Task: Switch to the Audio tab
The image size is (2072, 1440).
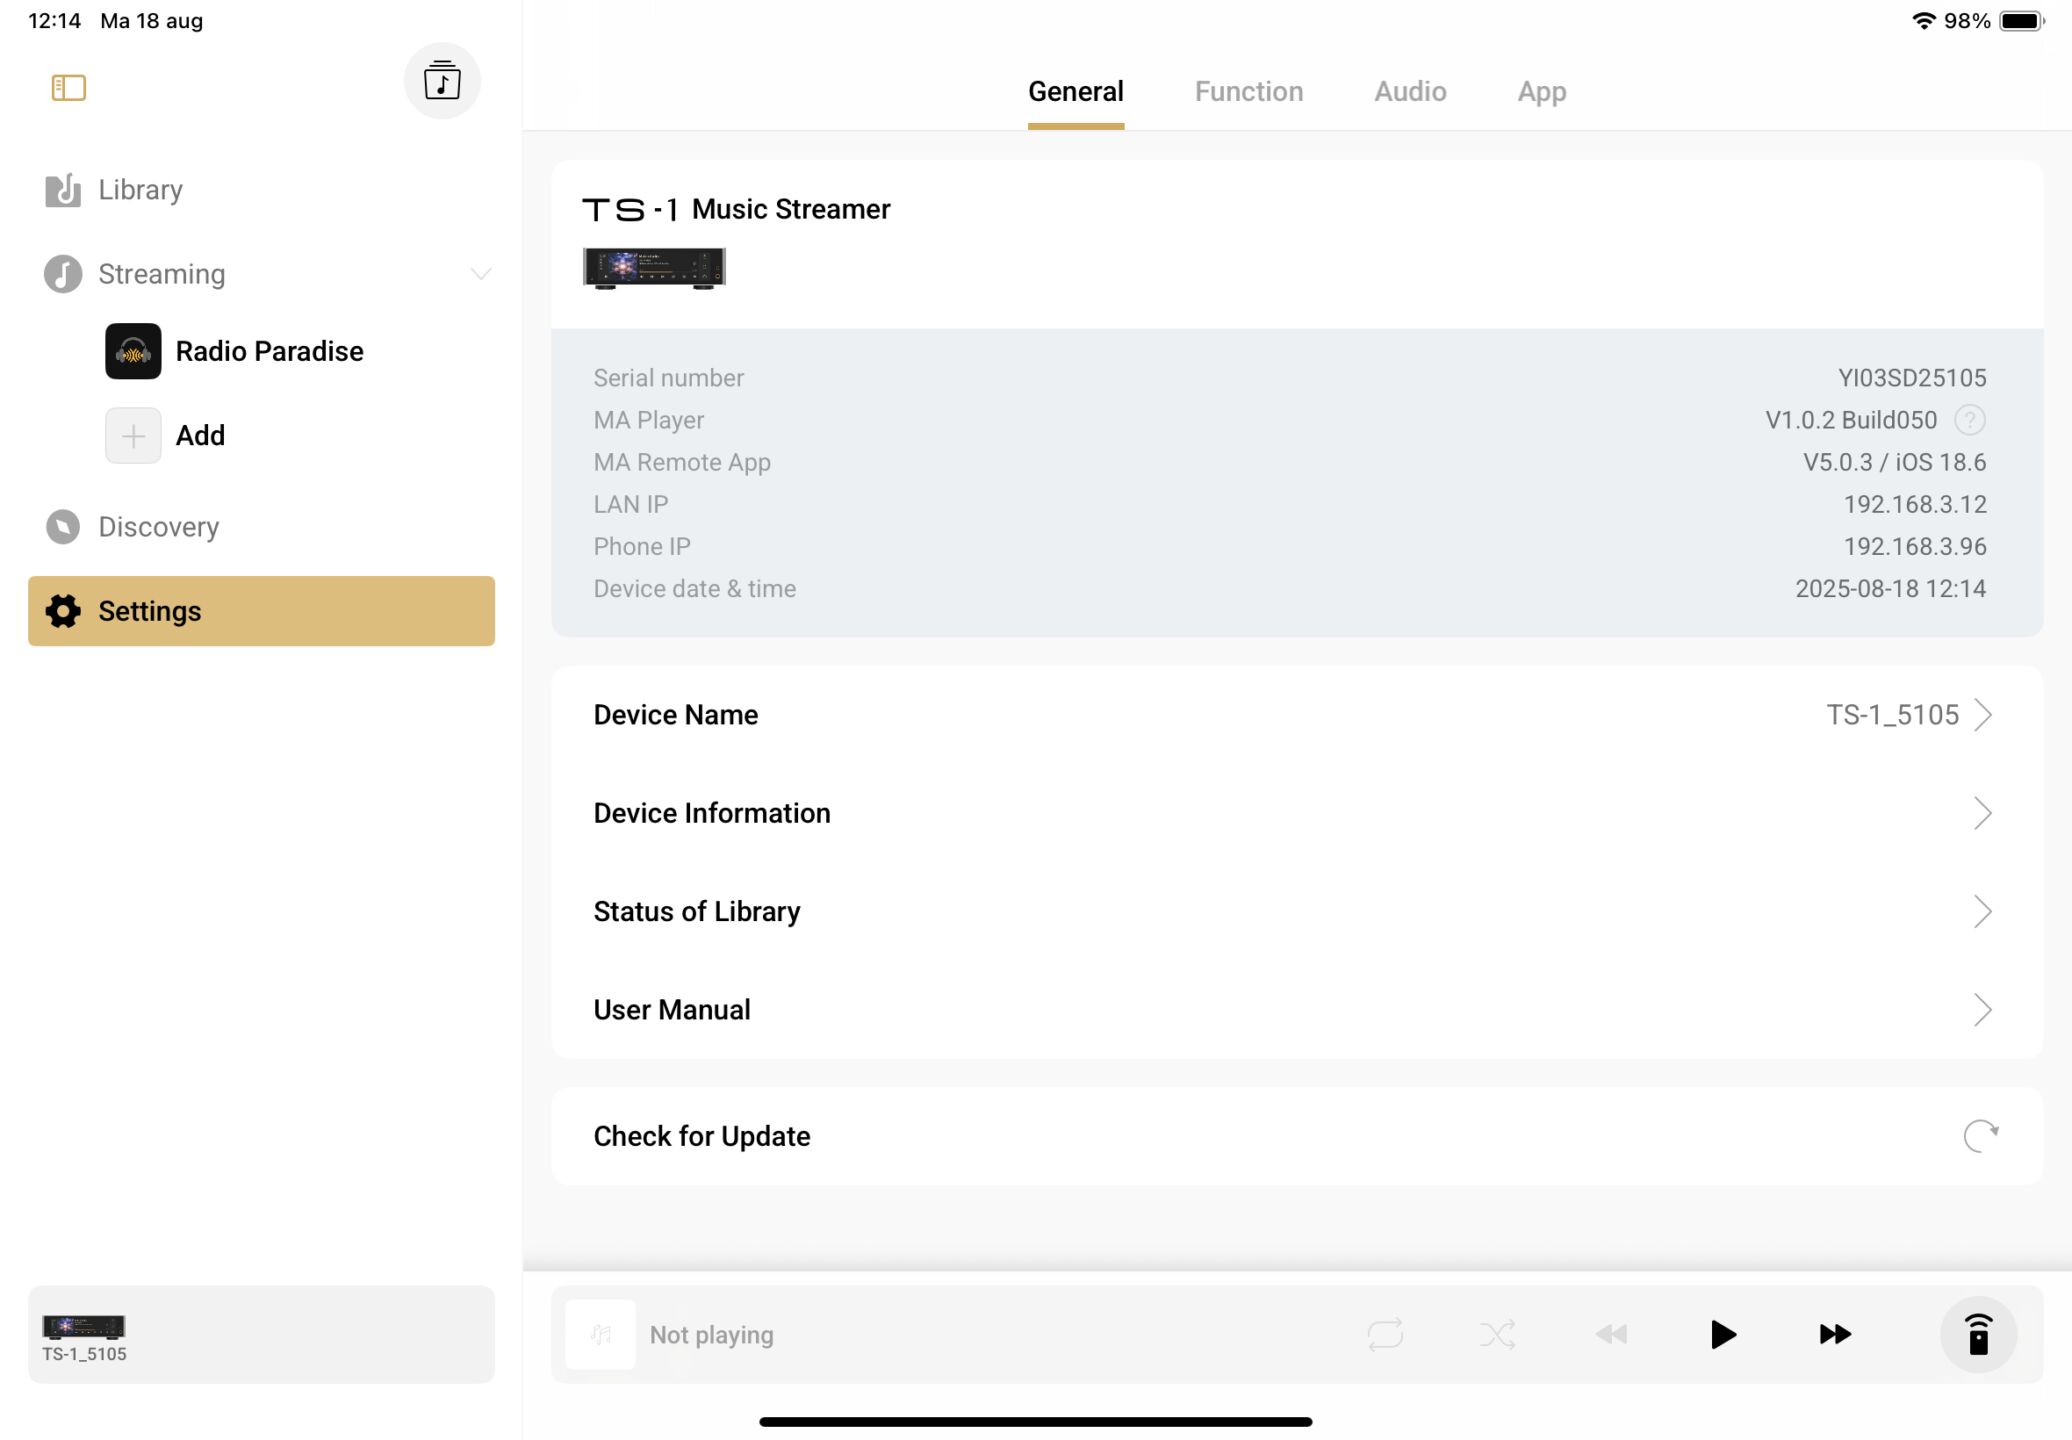Action: [1410, 92]
